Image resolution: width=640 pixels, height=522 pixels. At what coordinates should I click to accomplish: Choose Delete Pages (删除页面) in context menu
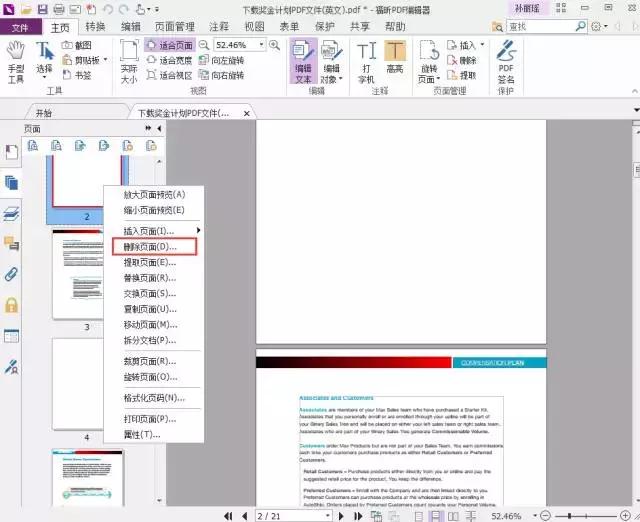[x=155, y=247]
